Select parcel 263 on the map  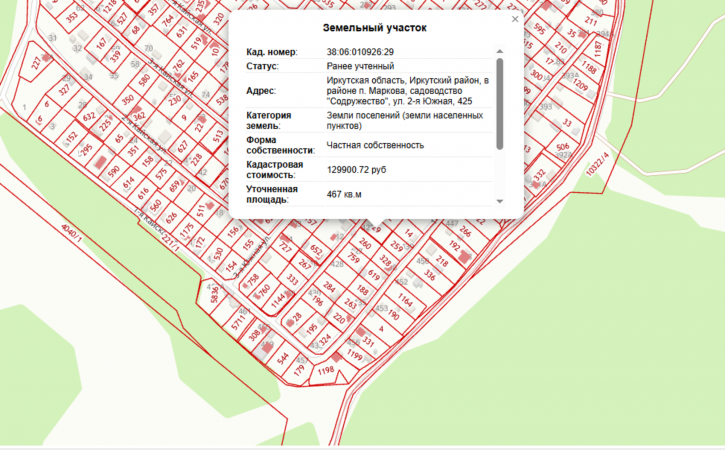pos(350,303)
